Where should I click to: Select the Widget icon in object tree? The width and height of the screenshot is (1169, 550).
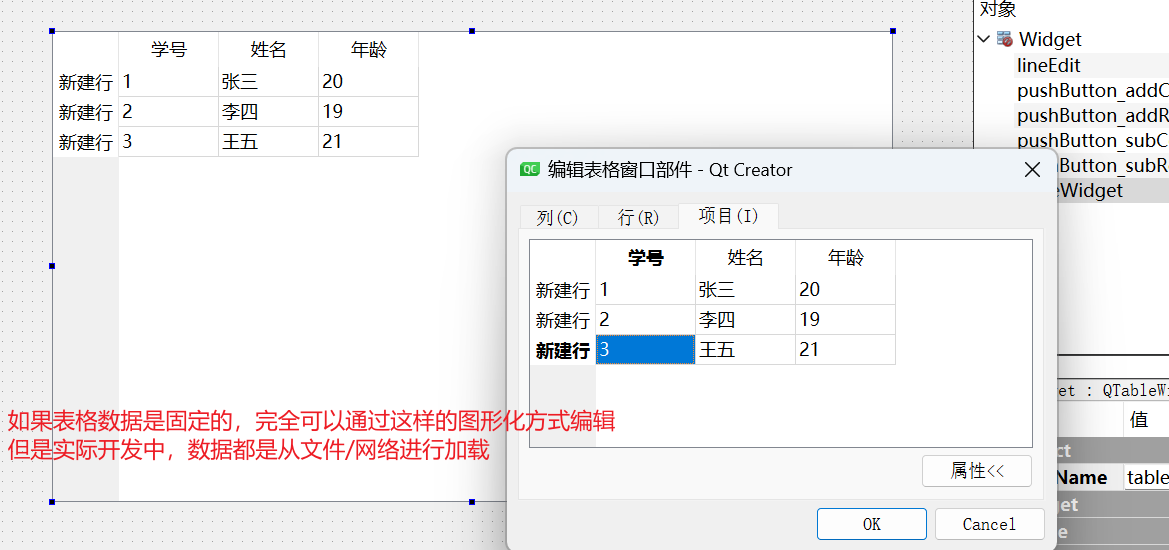[1005, 39]
